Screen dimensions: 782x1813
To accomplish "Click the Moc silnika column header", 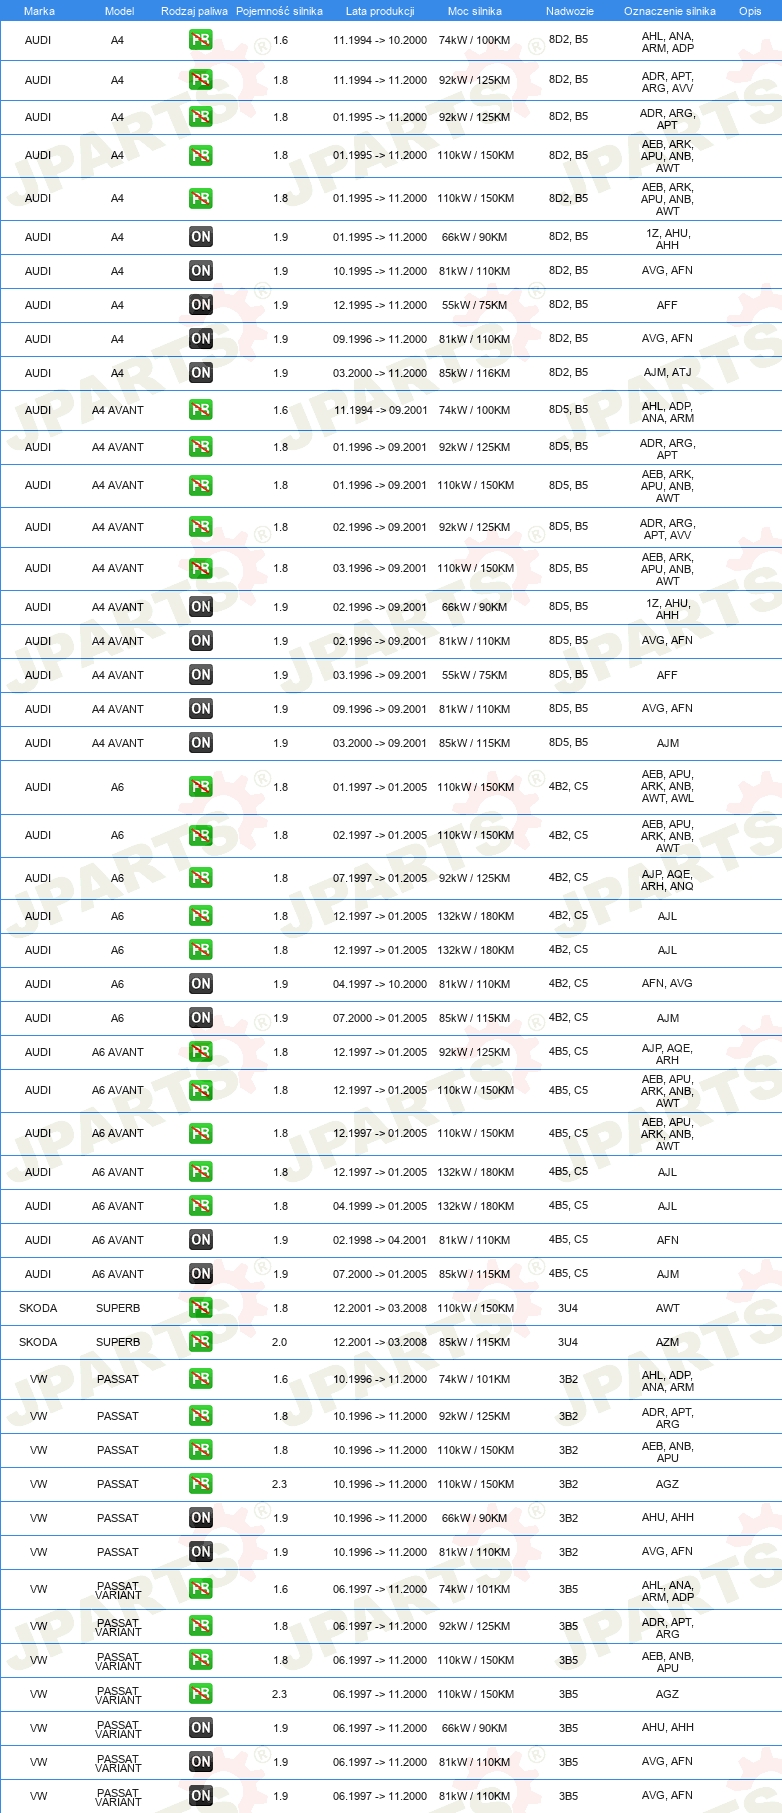I will [475, 11].
